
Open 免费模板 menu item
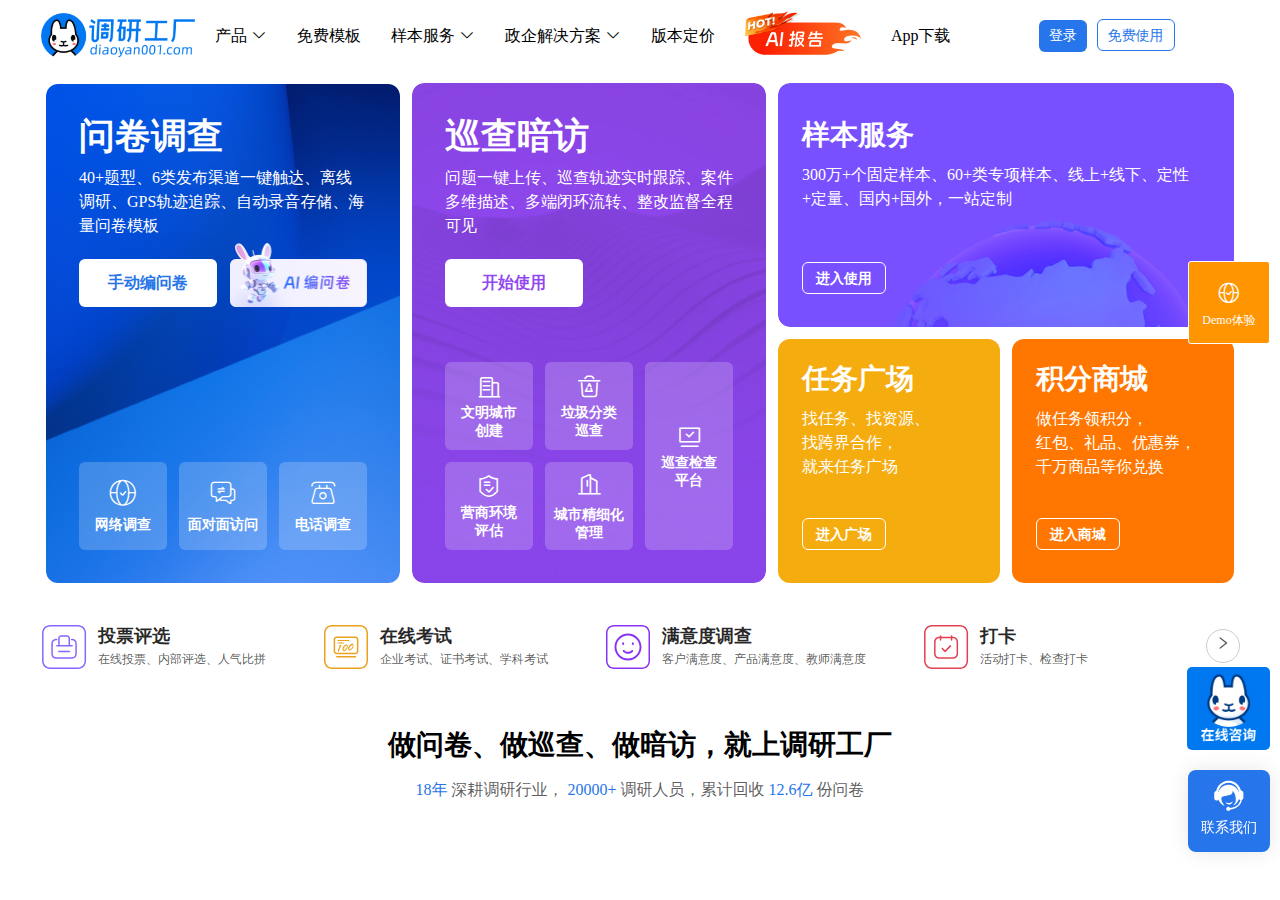coord(328,36)
